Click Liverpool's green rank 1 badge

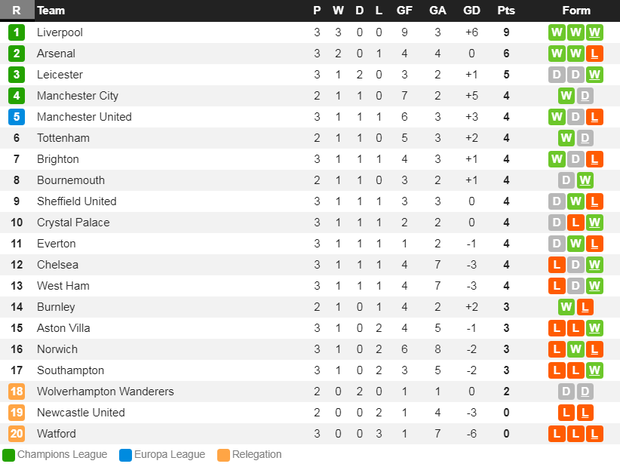16,32
